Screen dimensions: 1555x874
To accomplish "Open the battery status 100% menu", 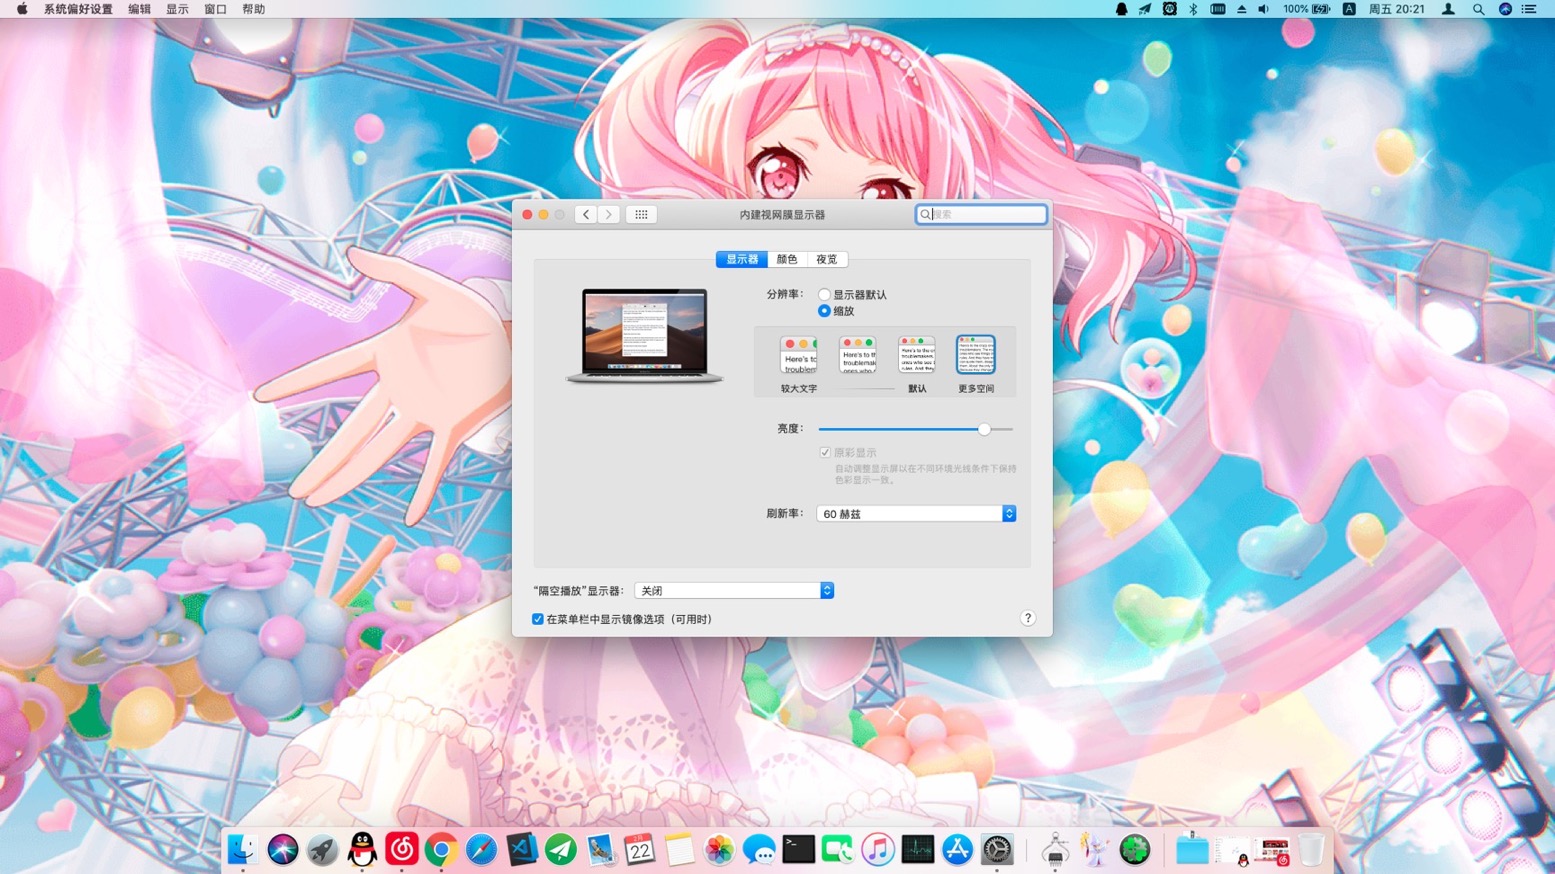I will tap(1306, 9).
